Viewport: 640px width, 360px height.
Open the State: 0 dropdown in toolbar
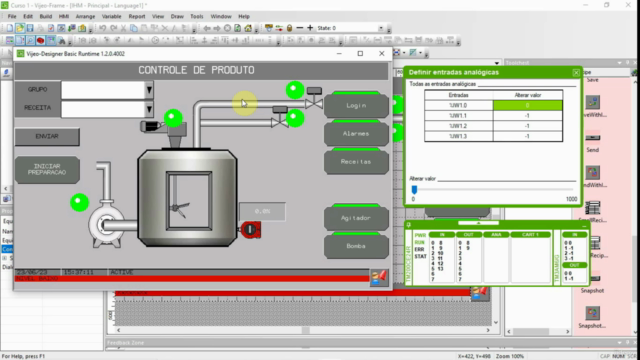tap(381, 28)
